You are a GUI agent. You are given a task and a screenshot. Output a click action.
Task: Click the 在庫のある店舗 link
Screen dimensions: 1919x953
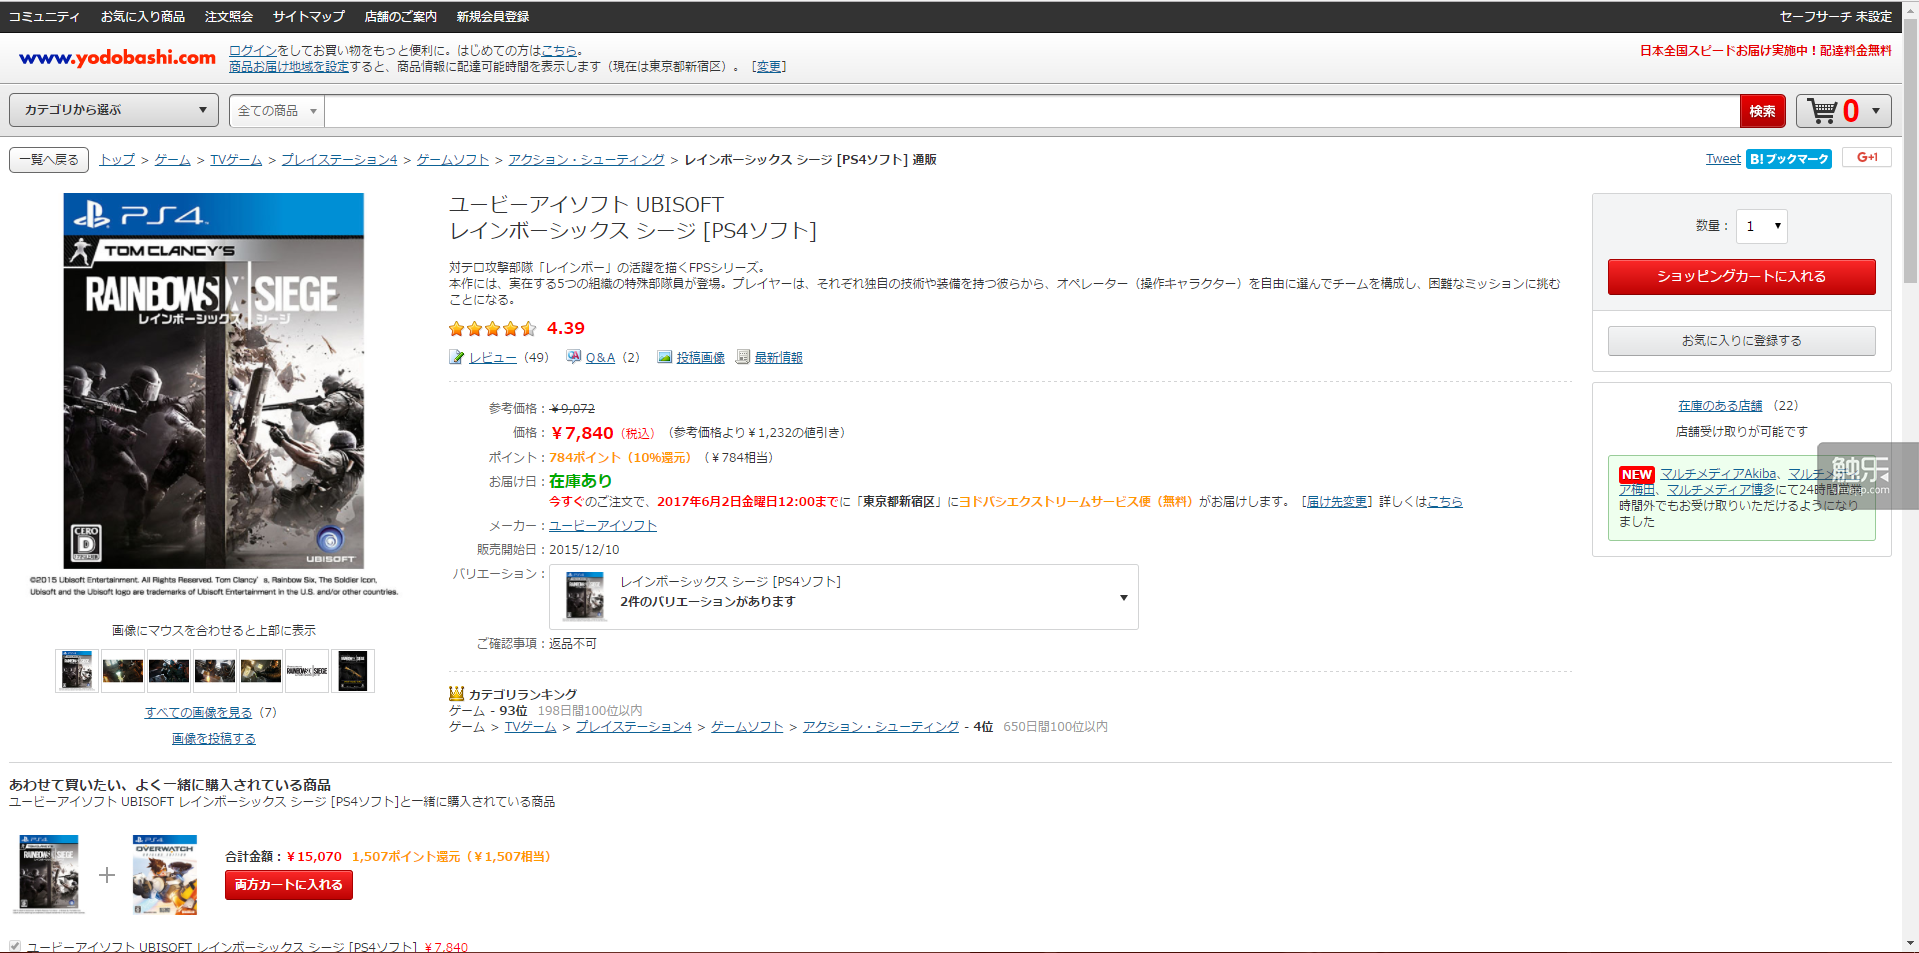point(1720,405)
